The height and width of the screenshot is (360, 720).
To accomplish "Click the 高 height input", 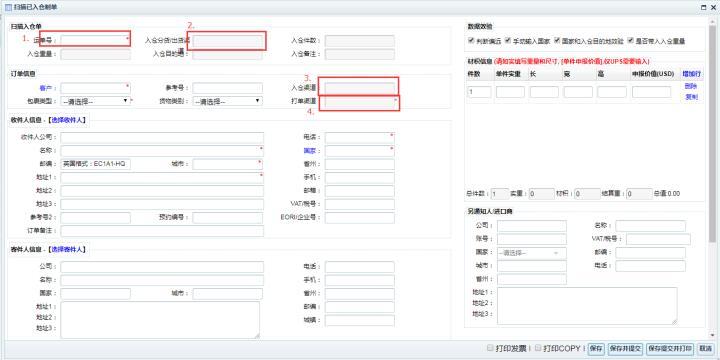I will click(x=612, y=92).
